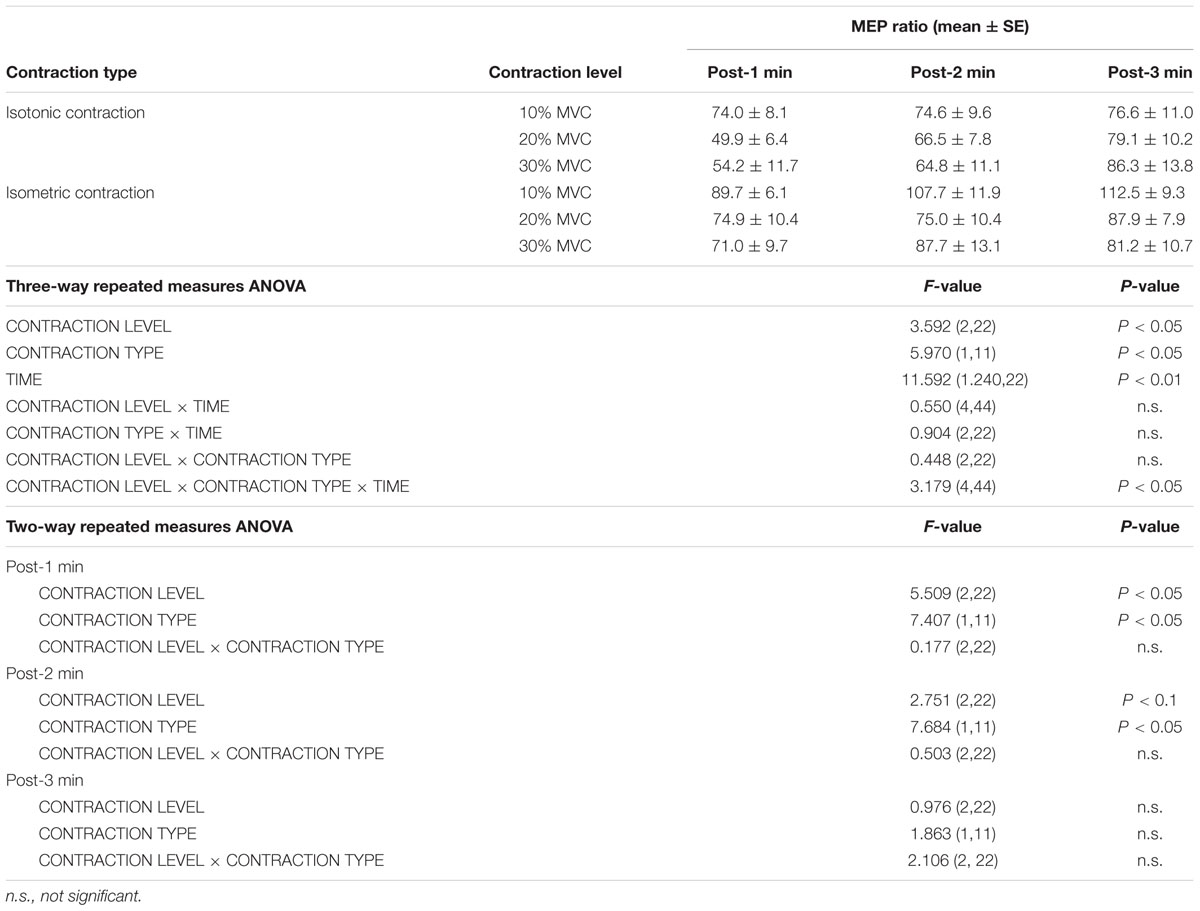Select the 'Isometric contraction' row label
The image size is (1200, 911).
[81, 193]
